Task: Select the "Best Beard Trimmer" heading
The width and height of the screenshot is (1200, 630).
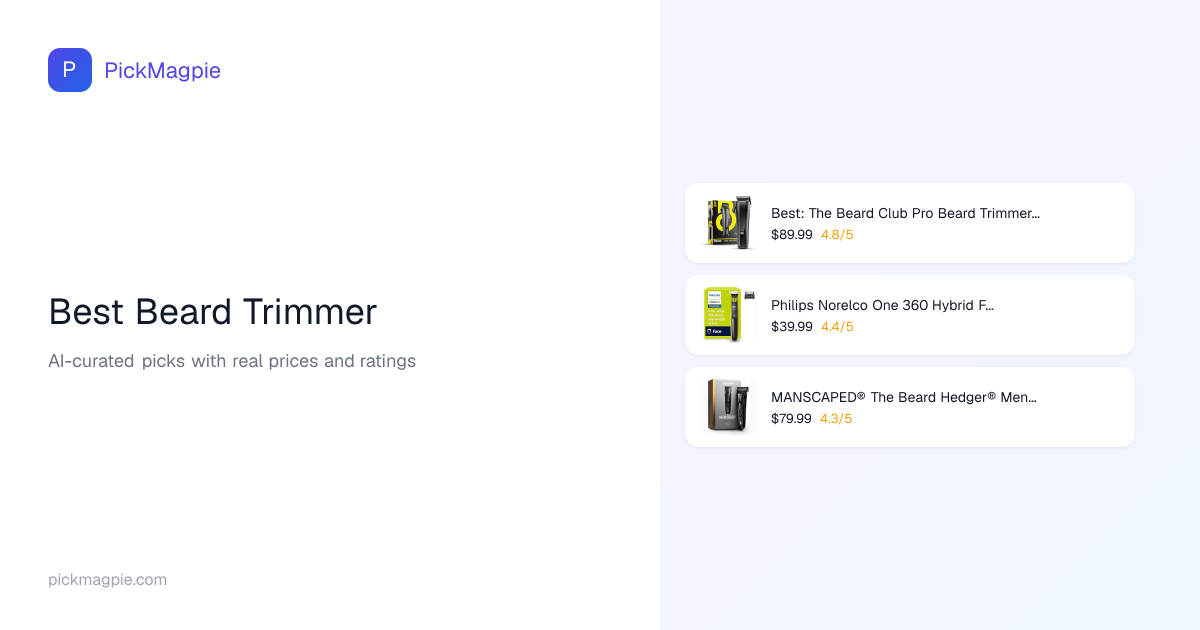Action: [x=212, y=312]
